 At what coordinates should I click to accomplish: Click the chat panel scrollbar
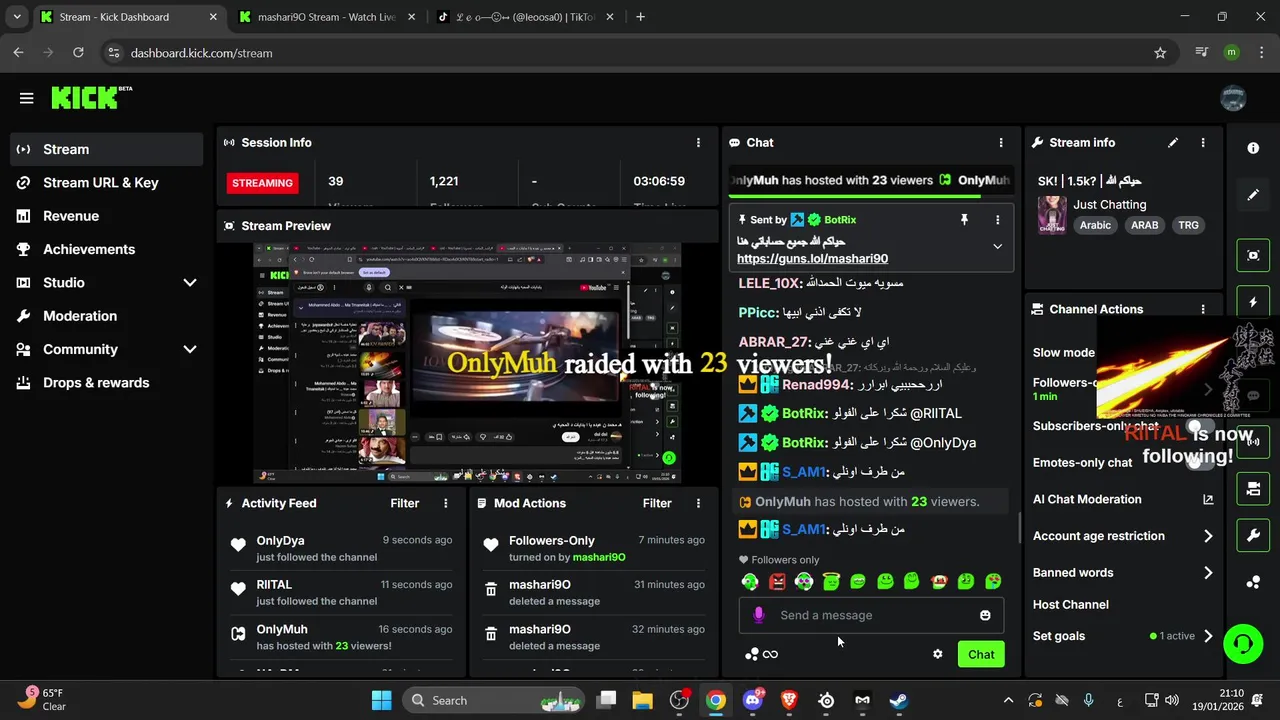tap(1019, 527)
